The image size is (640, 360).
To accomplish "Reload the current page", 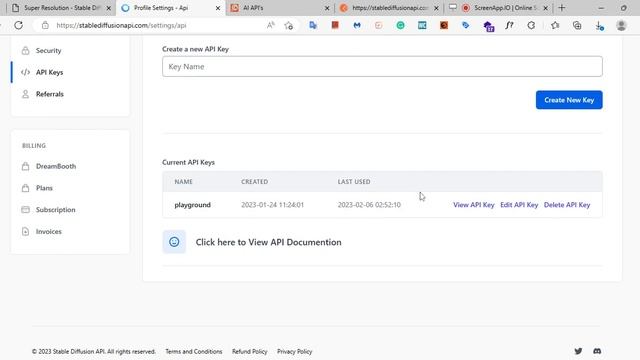I will [x=18, y=25].
